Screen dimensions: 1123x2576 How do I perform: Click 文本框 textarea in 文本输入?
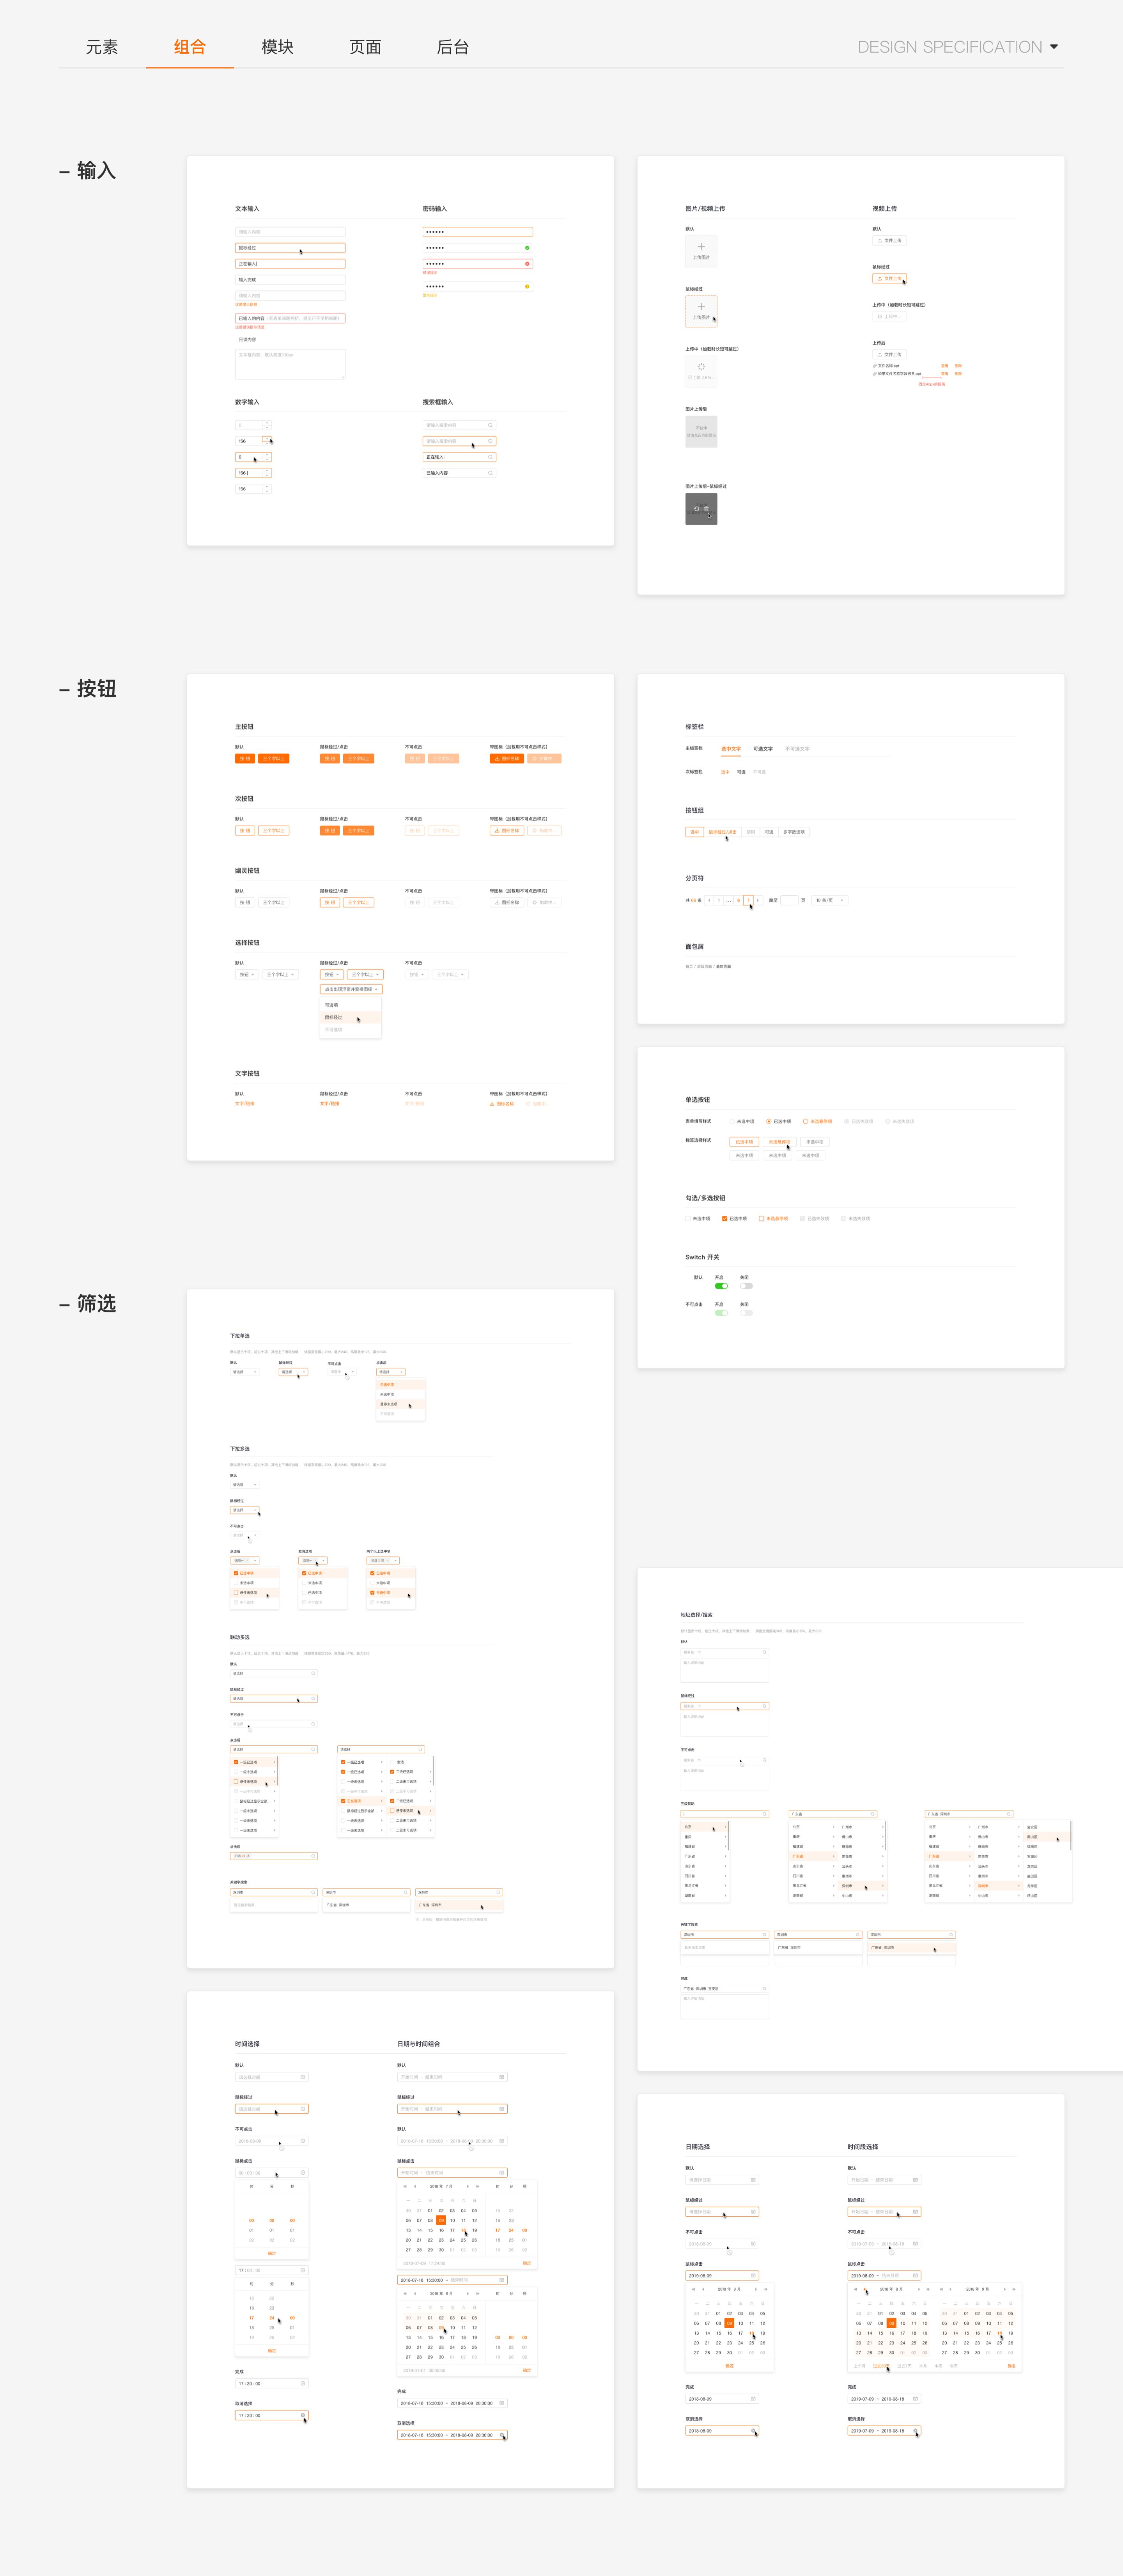[290, 364]
